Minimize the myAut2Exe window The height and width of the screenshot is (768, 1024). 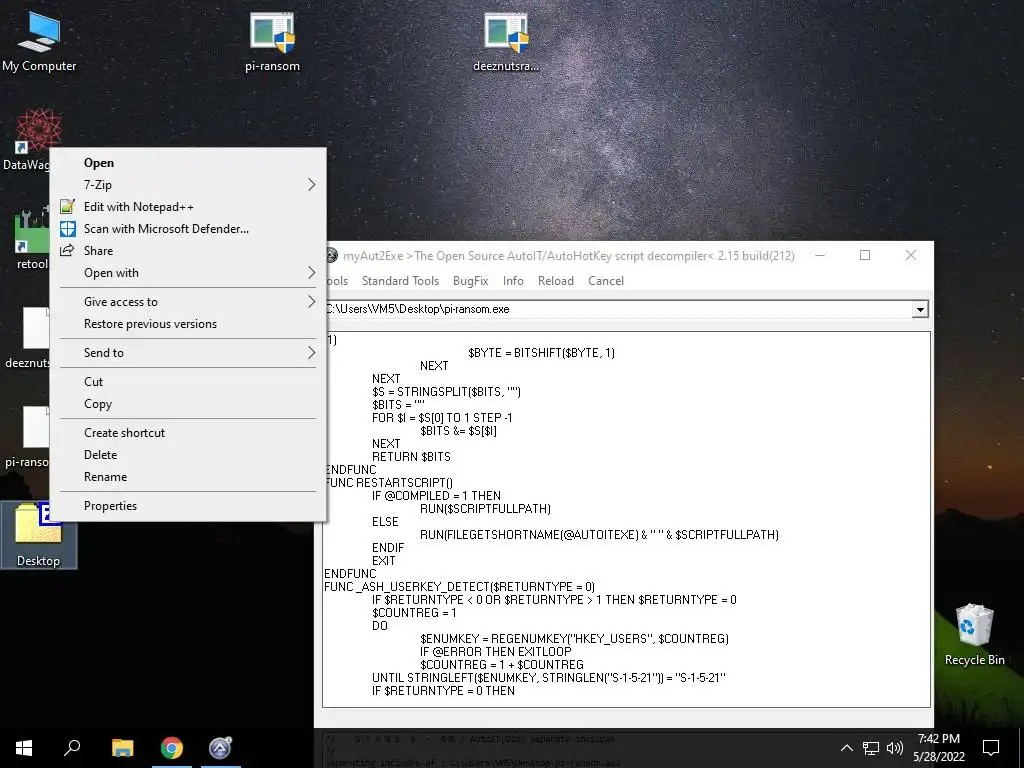(820, 255)
